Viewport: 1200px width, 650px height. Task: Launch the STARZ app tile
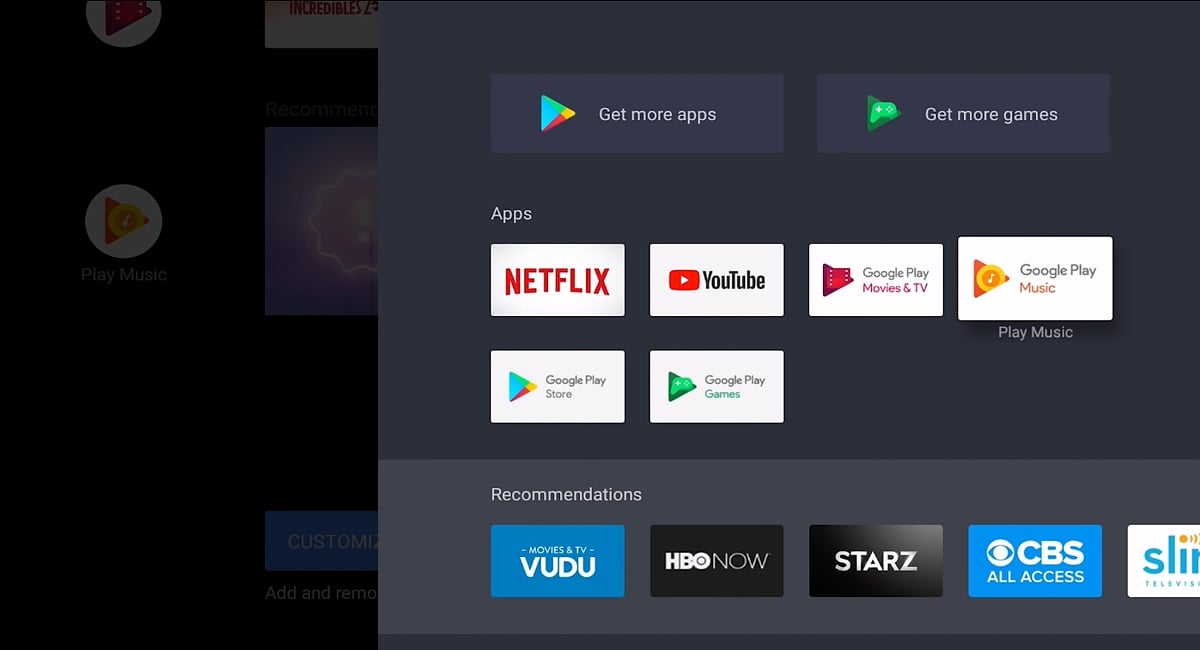tap(875, 561)
